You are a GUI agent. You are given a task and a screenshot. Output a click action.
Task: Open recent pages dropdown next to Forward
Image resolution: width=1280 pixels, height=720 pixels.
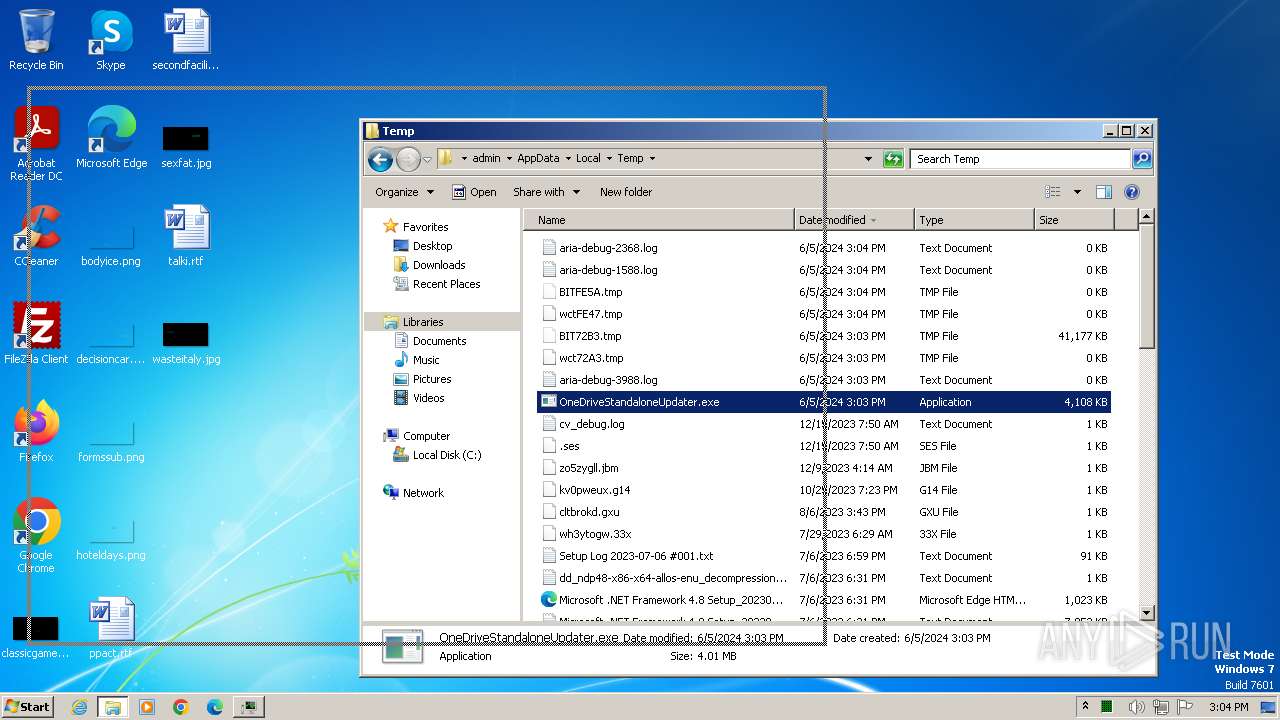(427, 159)
